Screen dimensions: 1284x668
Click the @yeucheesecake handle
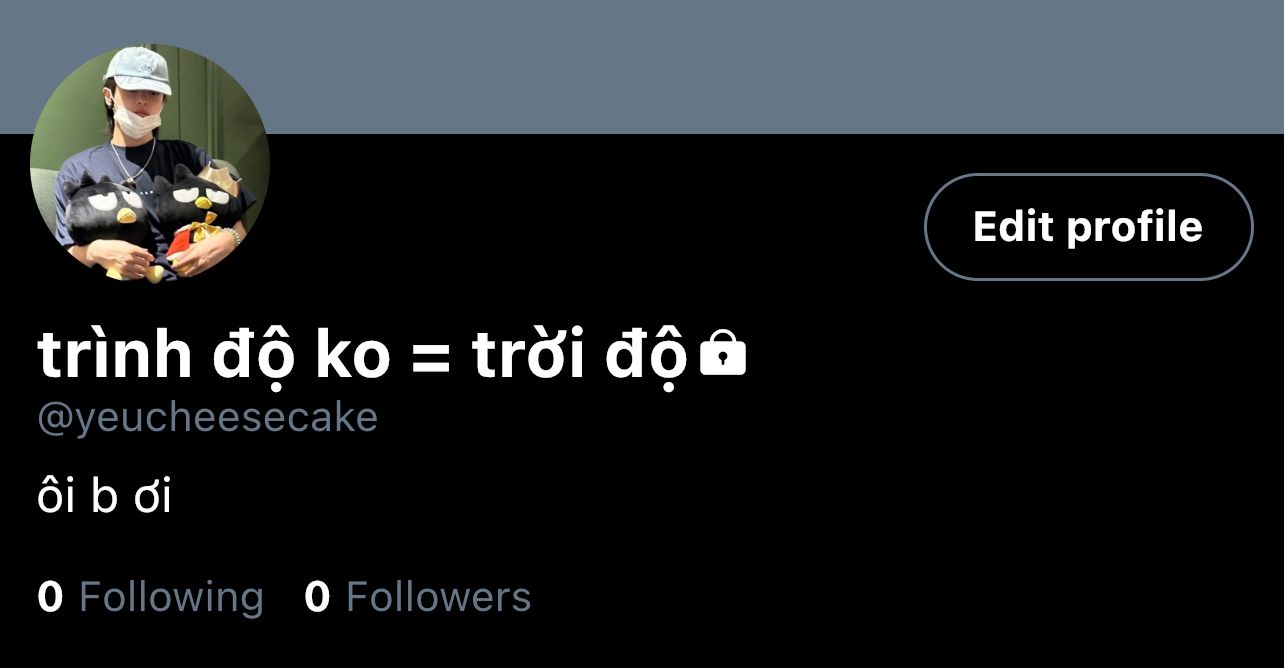point(208,418)
